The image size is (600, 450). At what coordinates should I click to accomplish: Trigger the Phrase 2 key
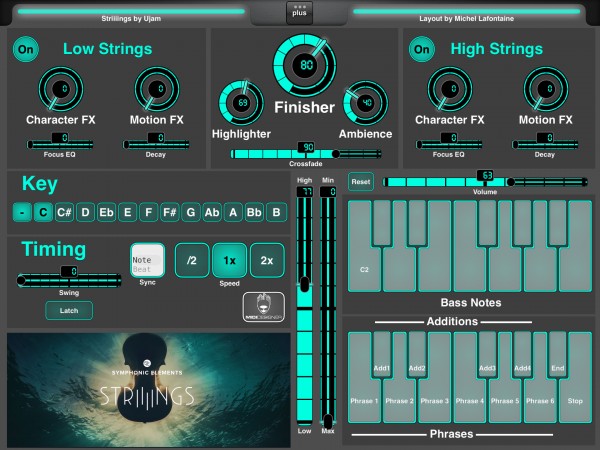(399, 401)
